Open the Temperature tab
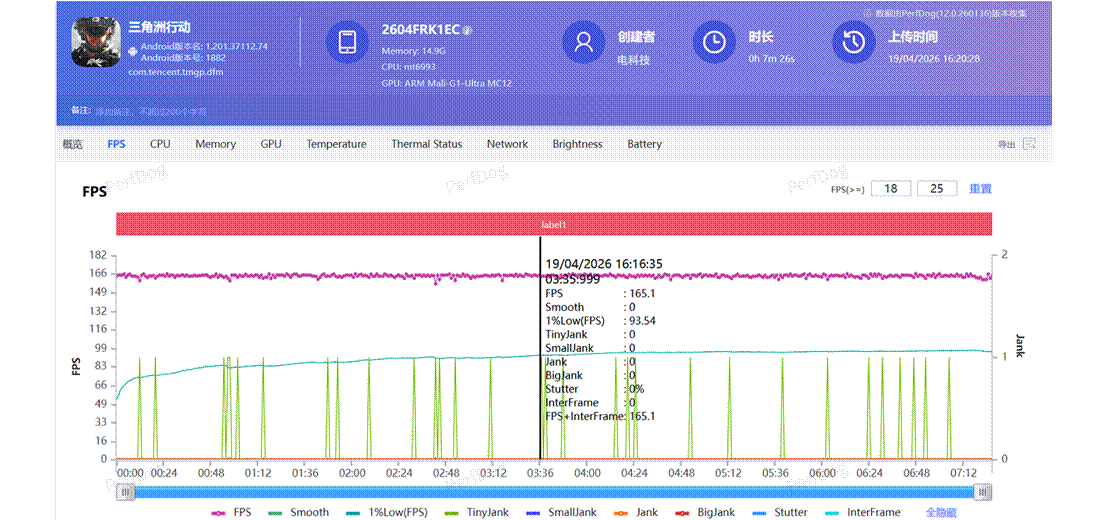Screen dimensions: 1108x520 pyautogui.click(x=336, y=144)
